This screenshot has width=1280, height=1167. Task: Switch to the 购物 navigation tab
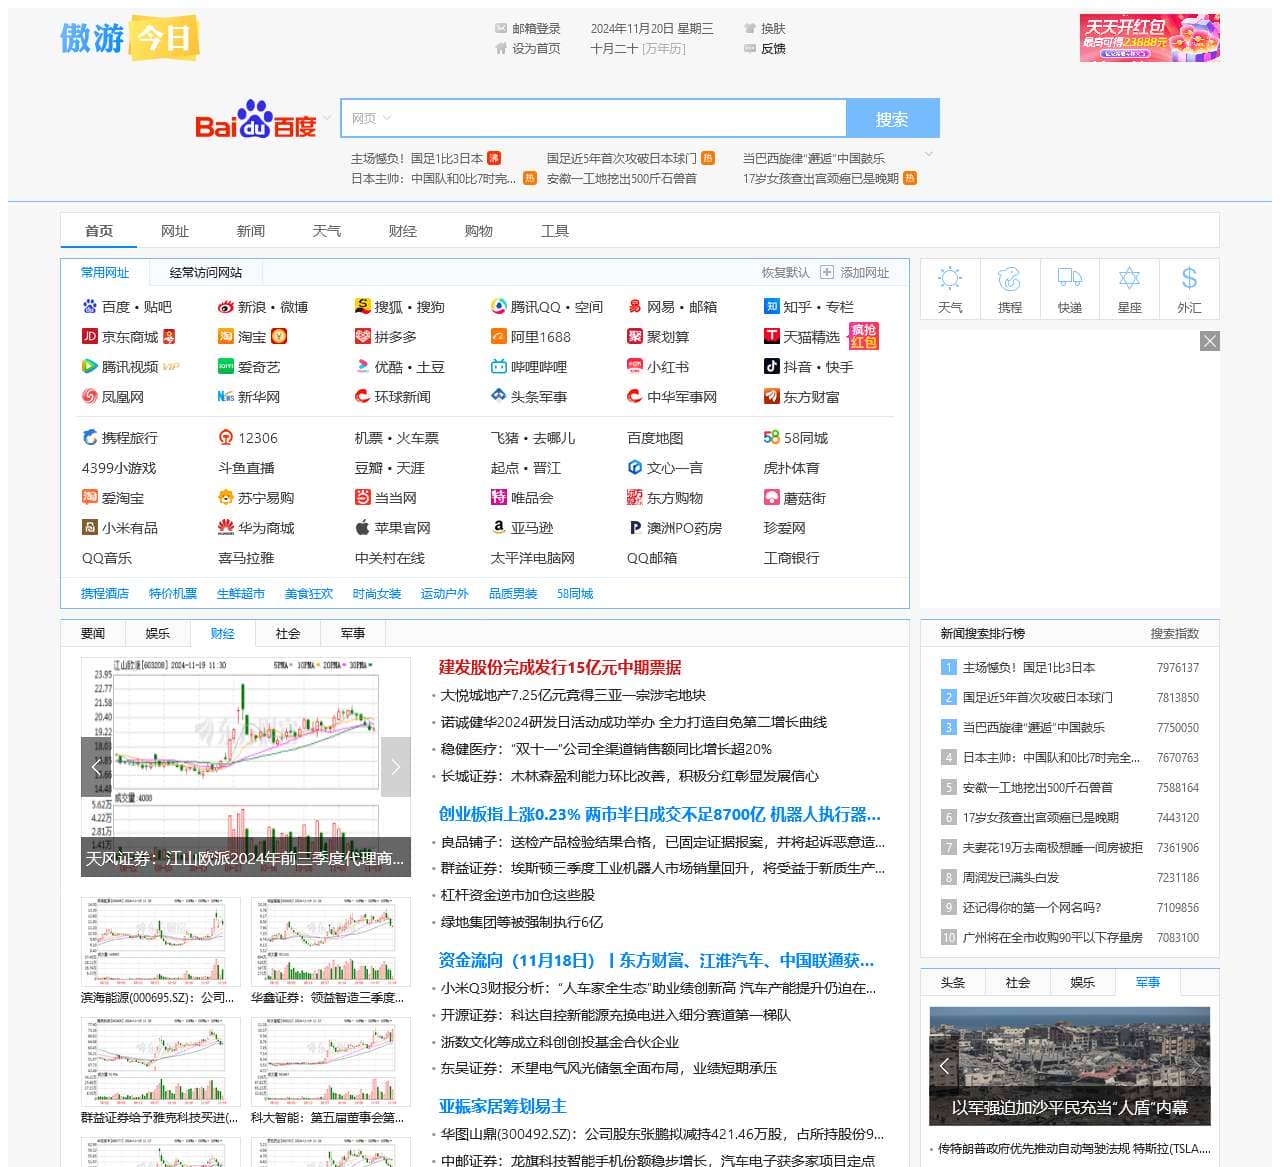[x=479, y=231]
